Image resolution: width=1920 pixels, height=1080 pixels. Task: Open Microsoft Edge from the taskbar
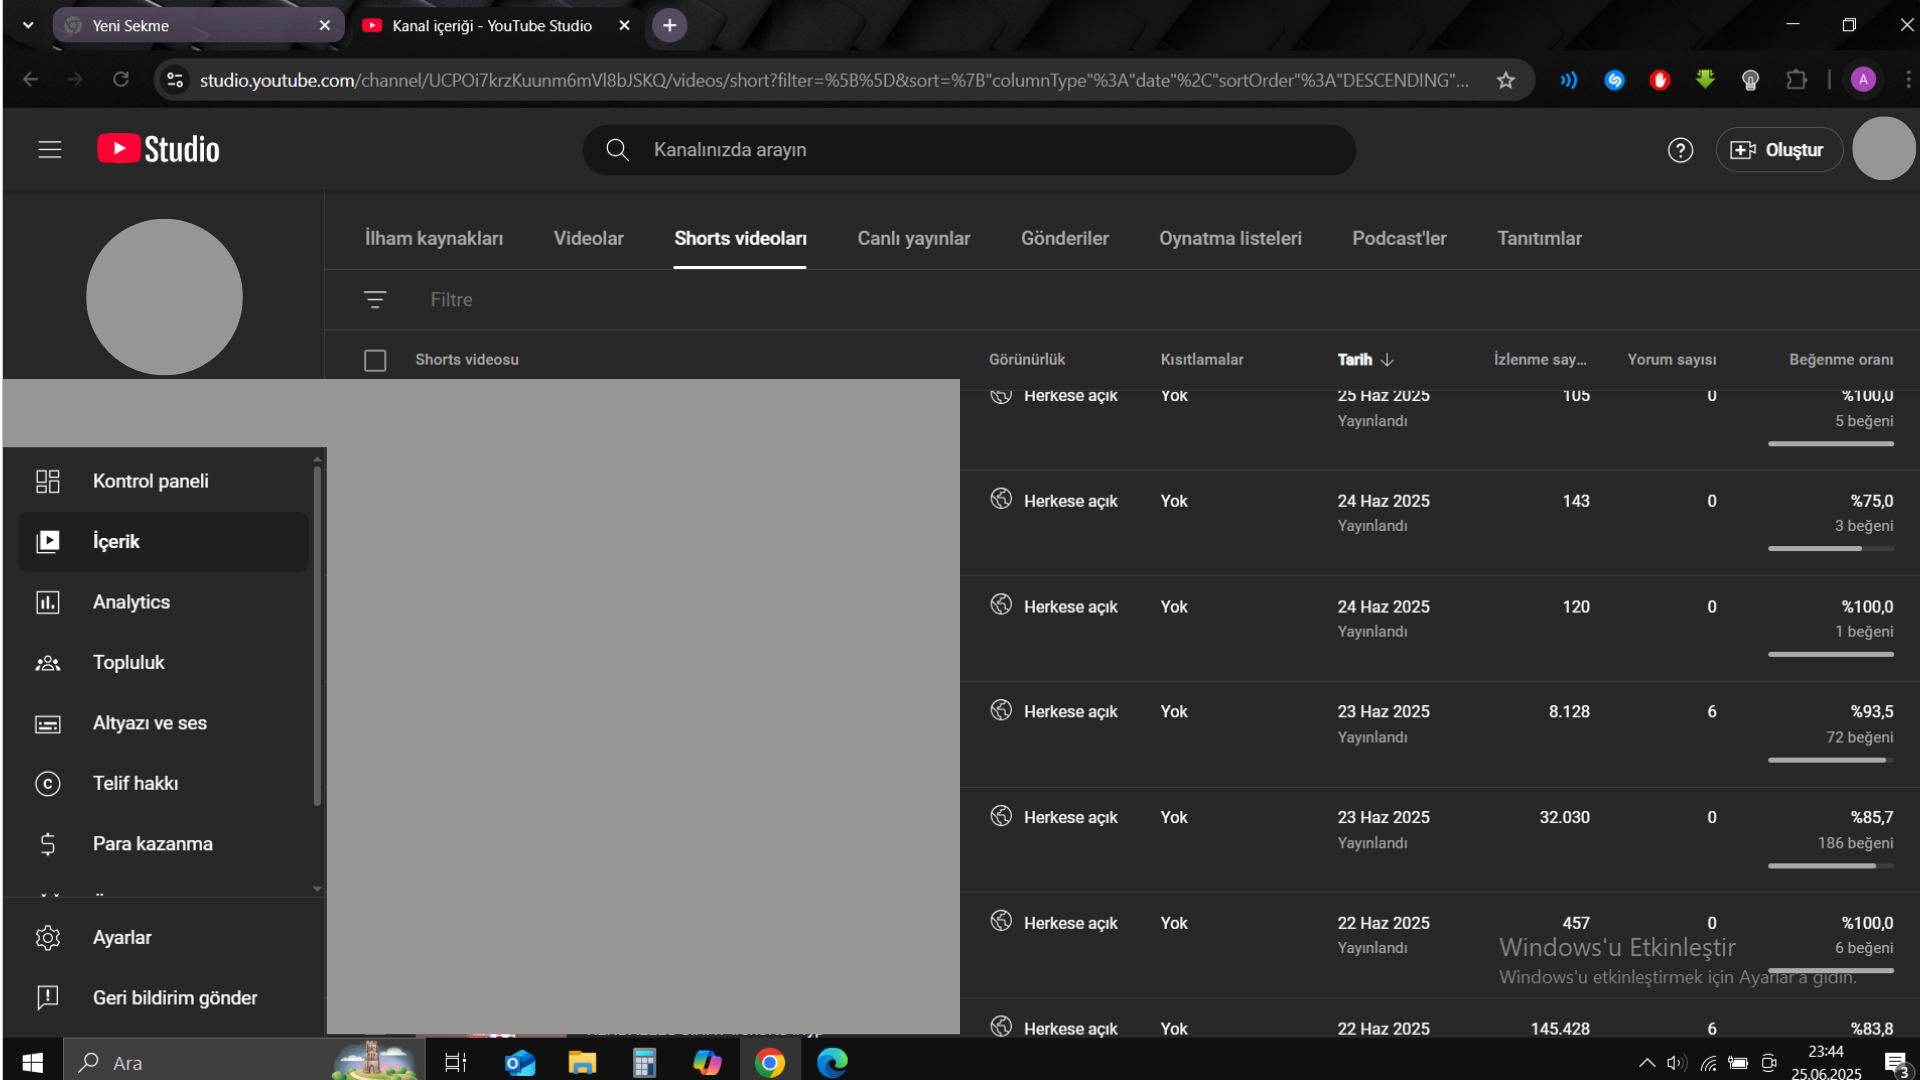click(x=832, y=1062)
